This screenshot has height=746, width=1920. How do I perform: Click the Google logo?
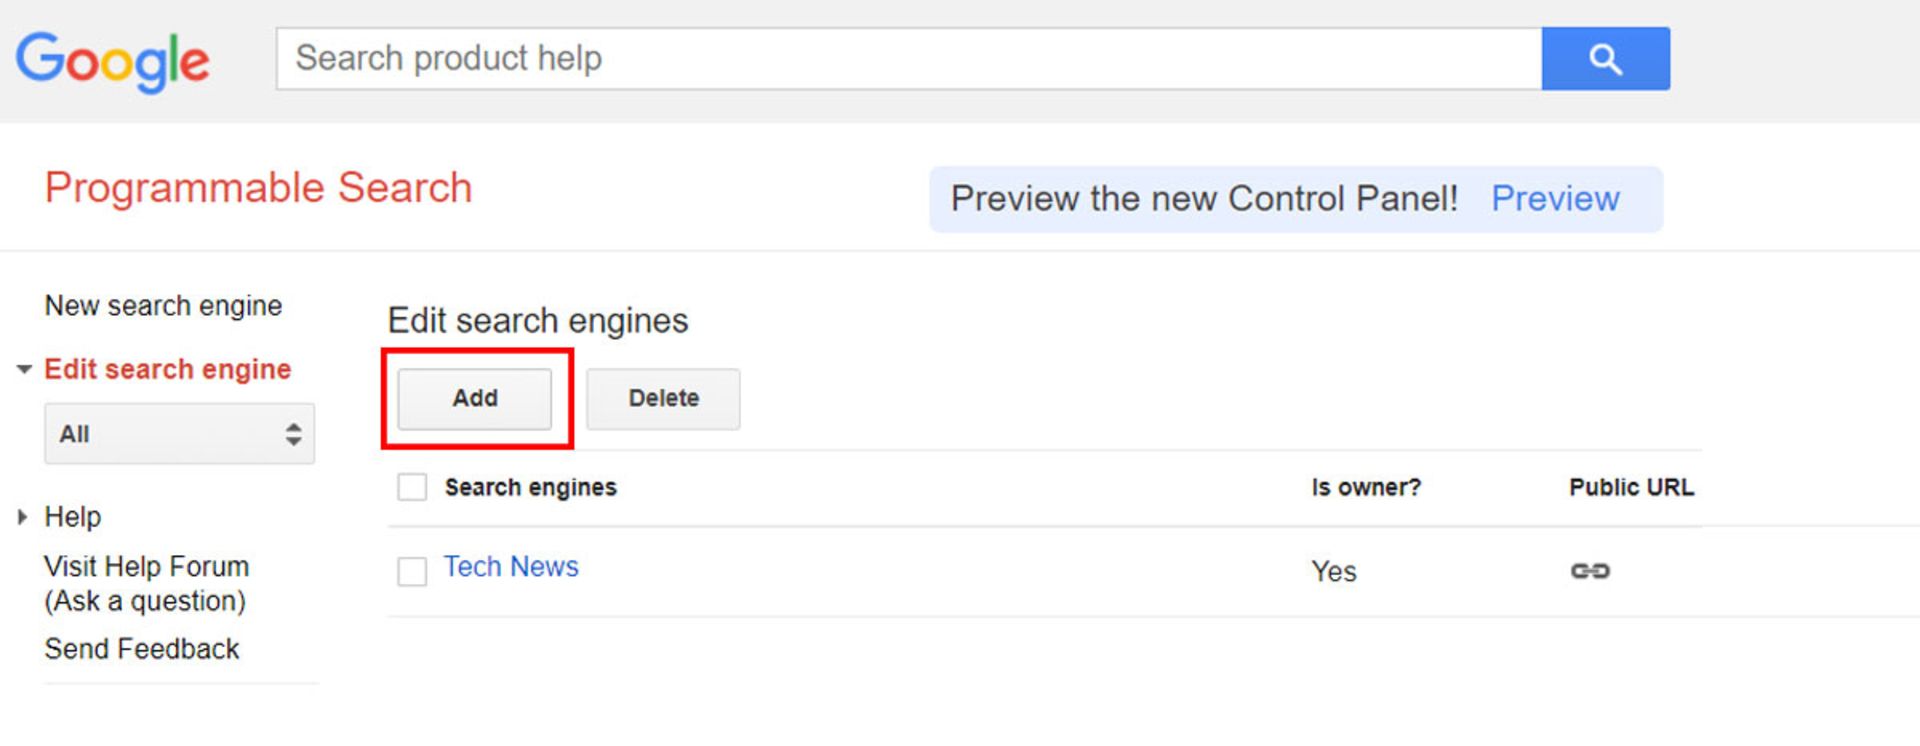112,60
